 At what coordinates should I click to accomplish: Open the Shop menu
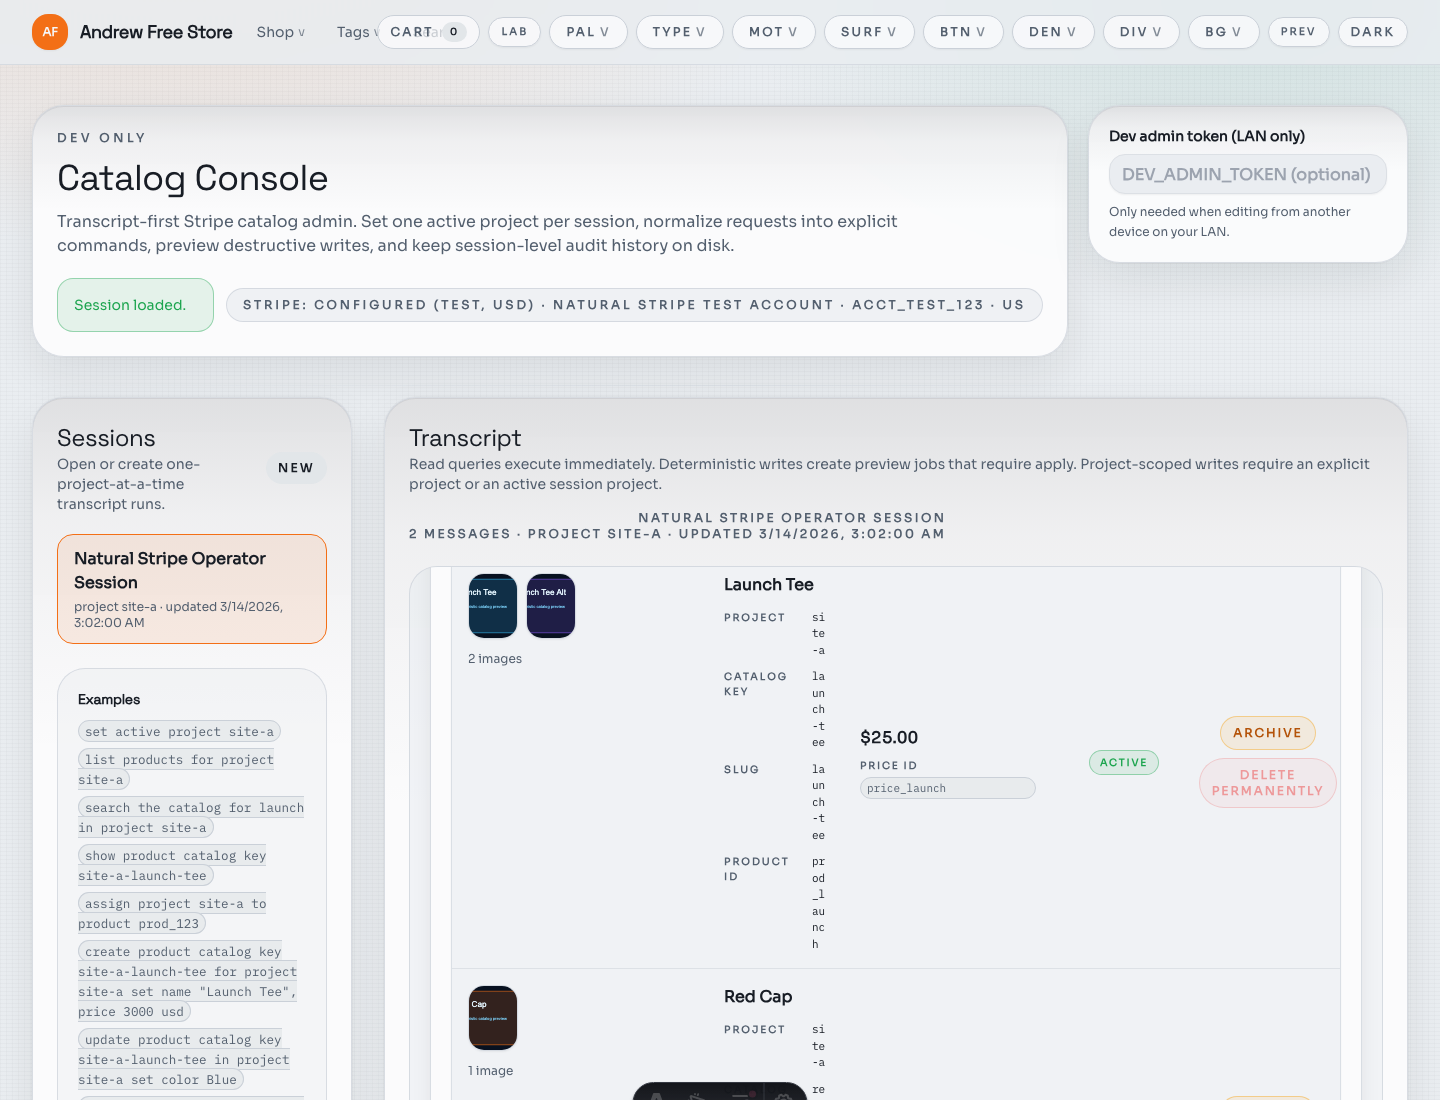(x=280, y=32)
